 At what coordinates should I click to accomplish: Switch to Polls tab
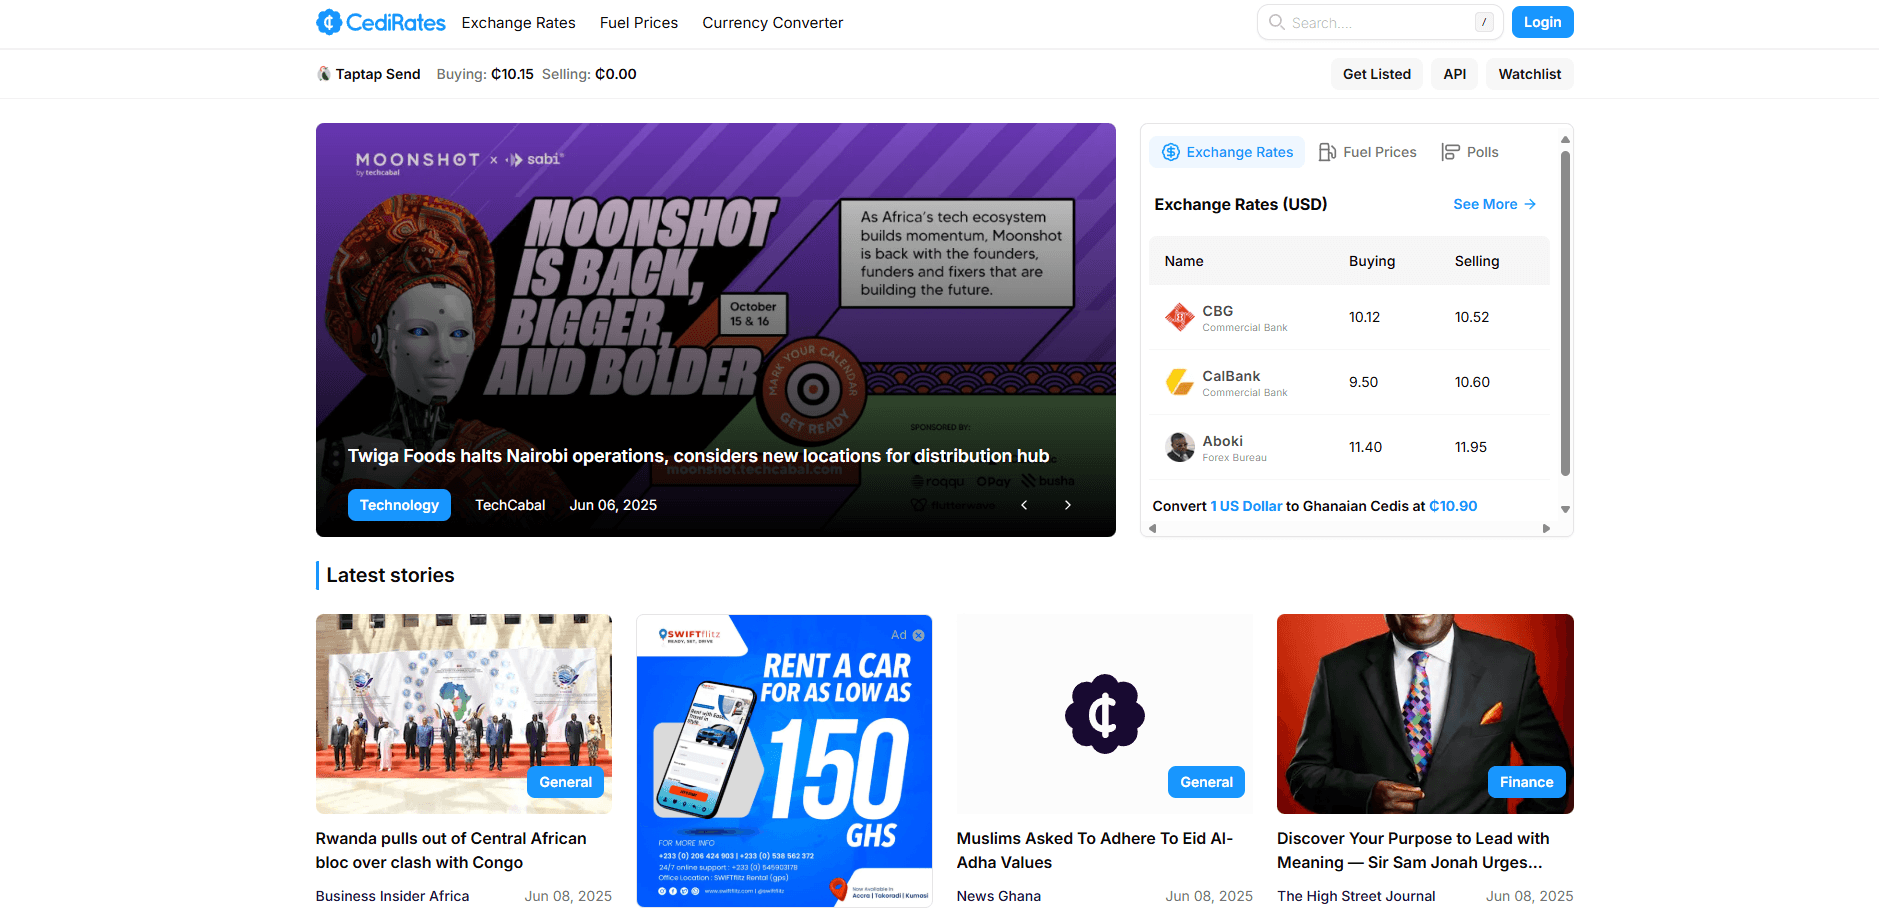pos(1469,152)
